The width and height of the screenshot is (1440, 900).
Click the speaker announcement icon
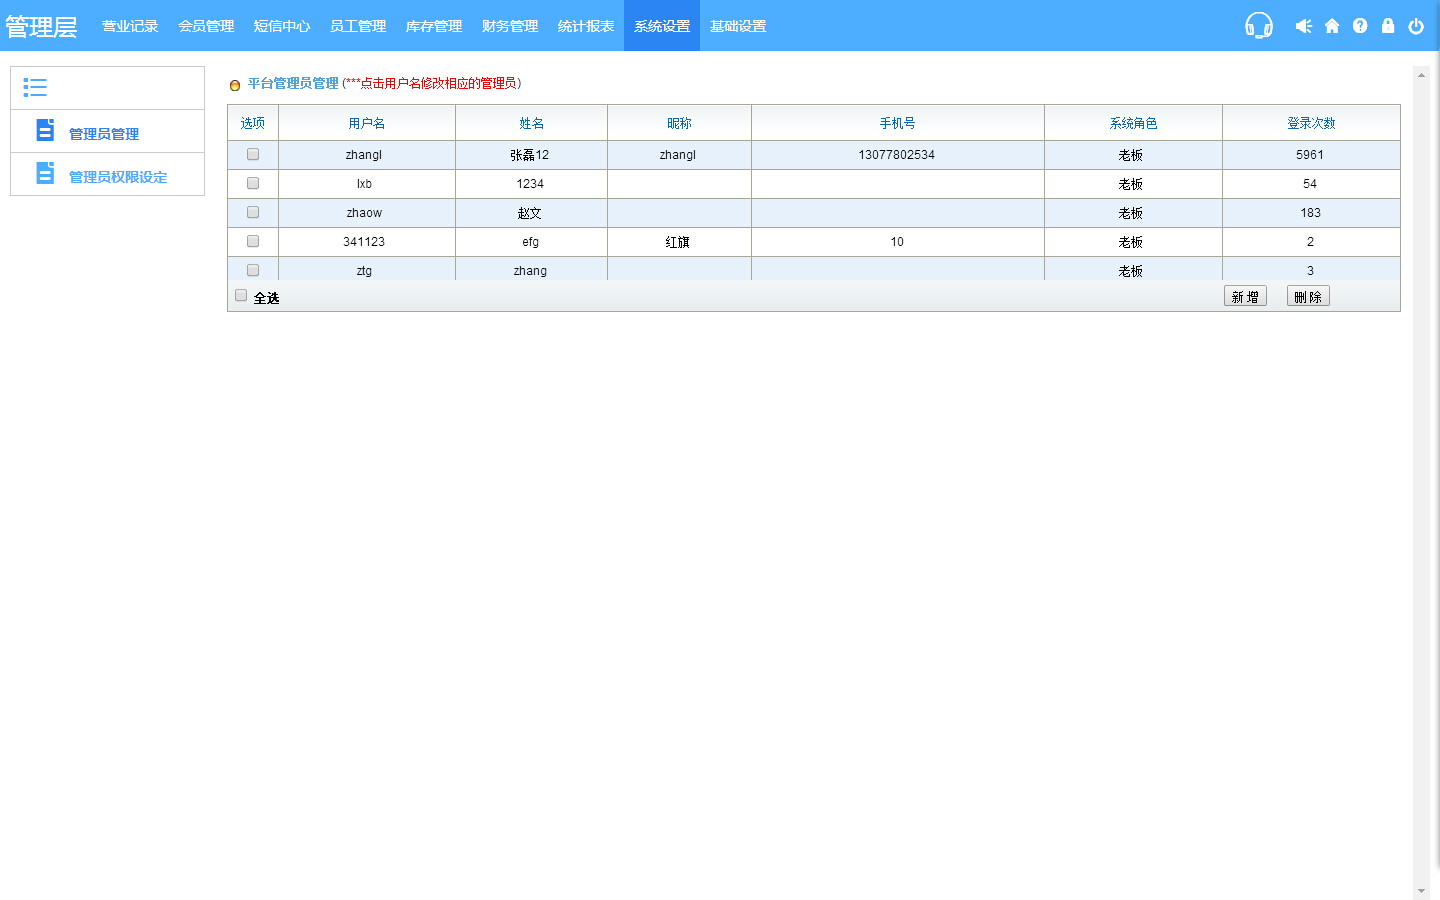(x=1303, y=26)
